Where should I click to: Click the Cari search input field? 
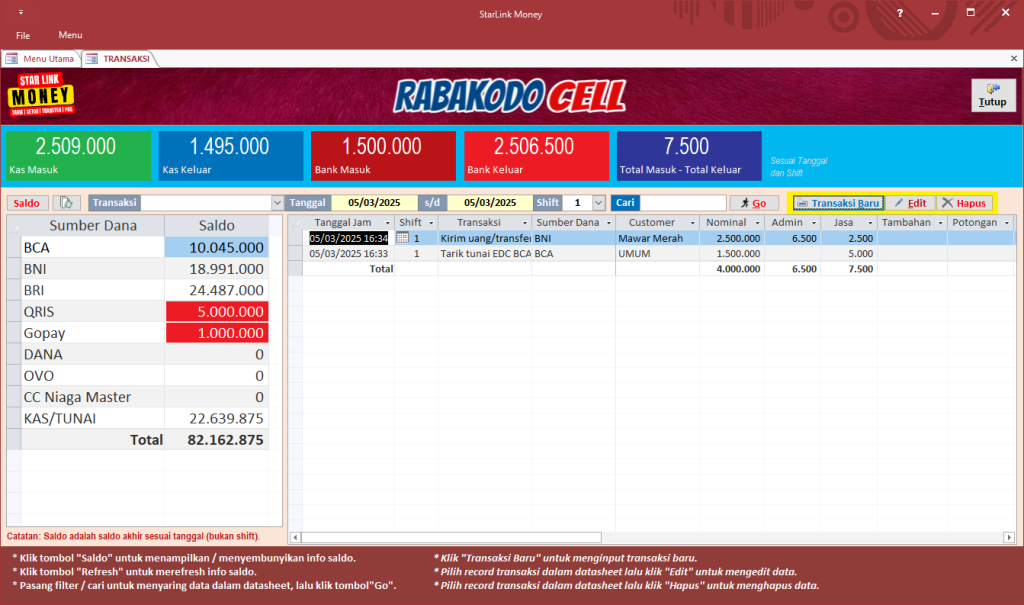[683, 203]
